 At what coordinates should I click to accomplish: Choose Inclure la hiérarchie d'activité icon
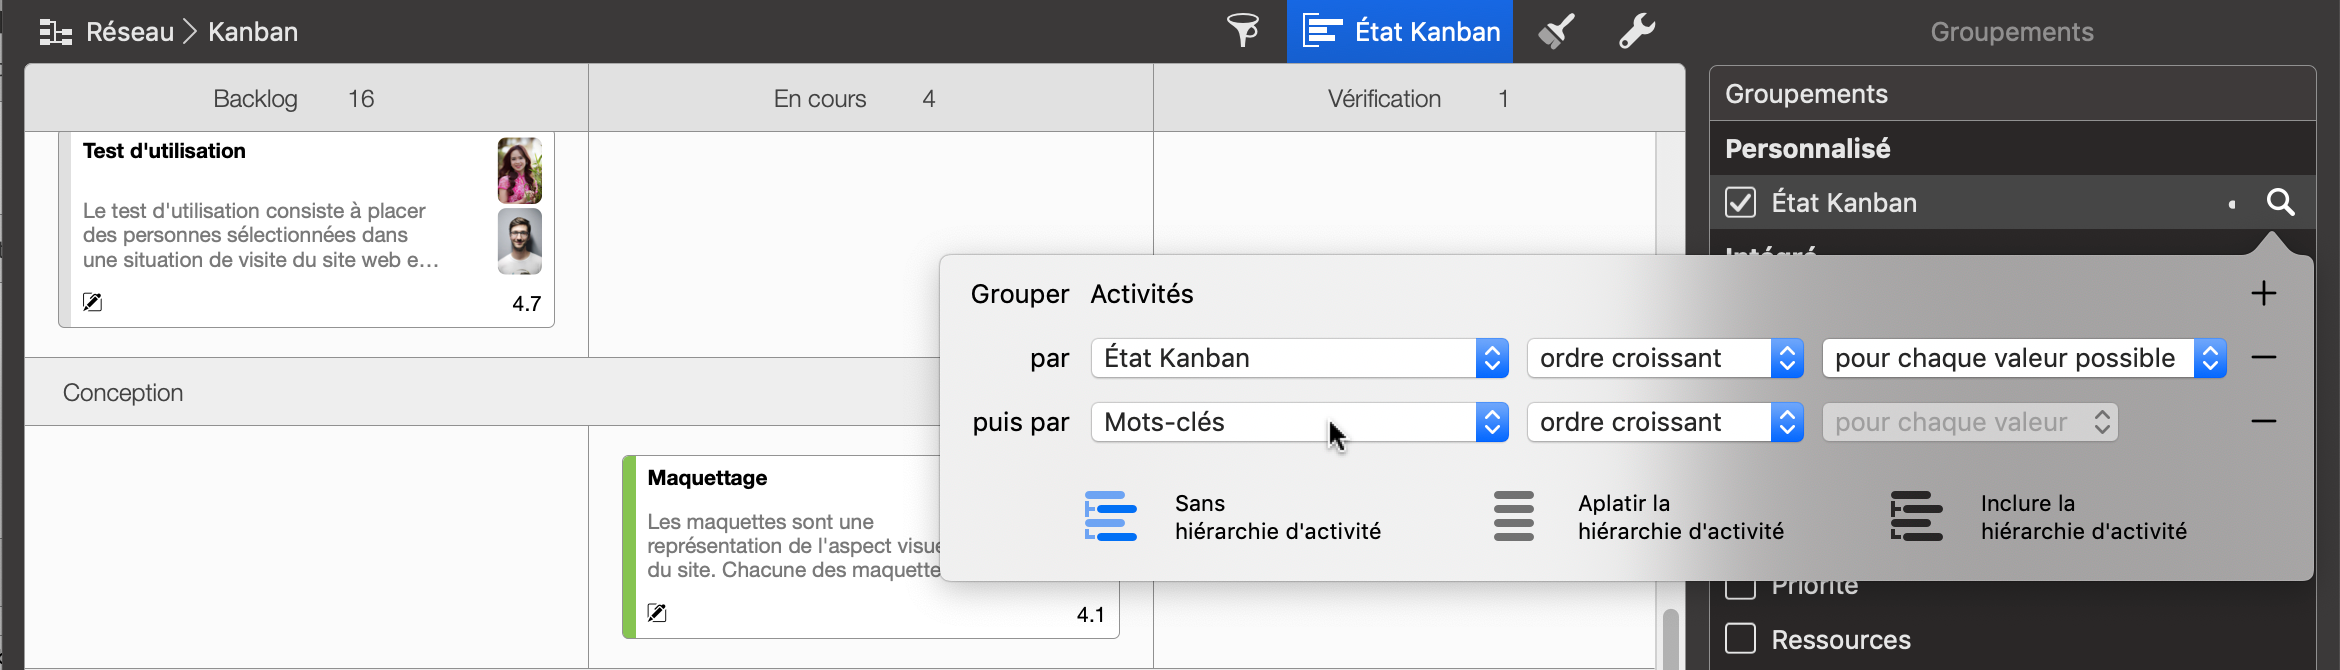pos(1916,516)
